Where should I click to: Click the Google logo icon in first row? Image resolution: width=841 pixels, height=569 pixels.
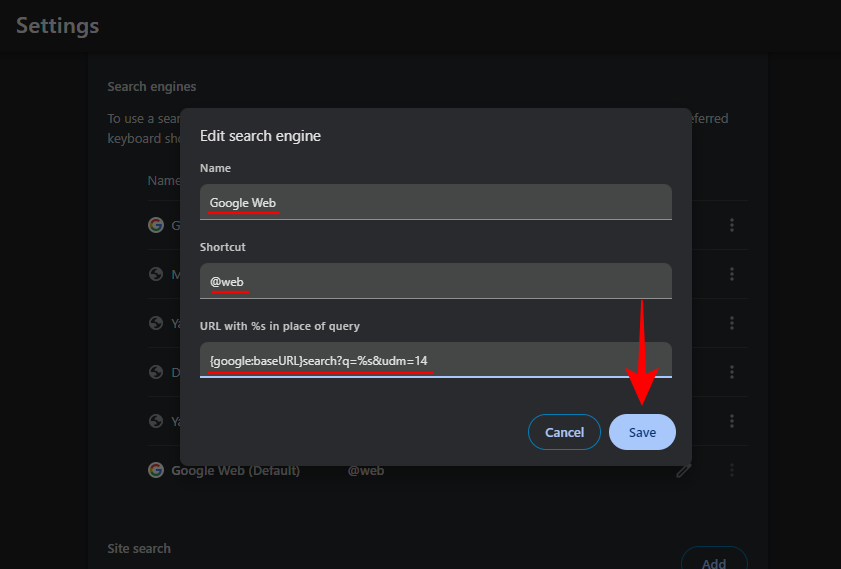coord(156,225)
